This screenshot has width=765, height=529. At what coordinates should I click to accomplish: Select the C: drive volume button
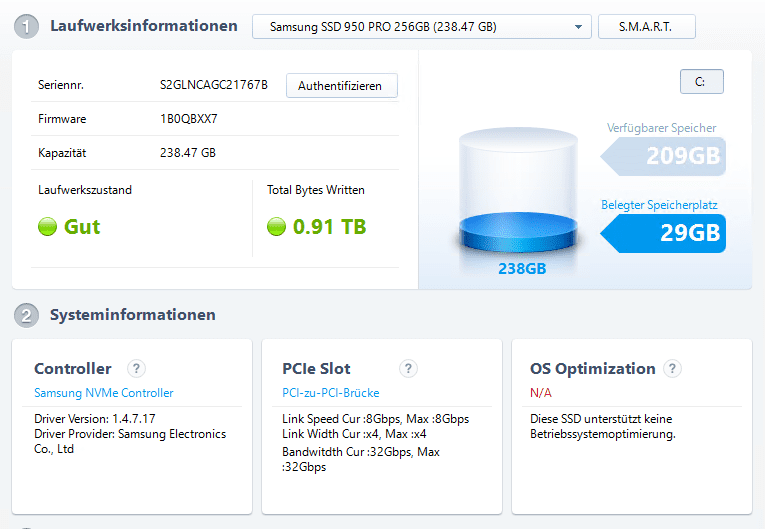(x=702, y=81)
